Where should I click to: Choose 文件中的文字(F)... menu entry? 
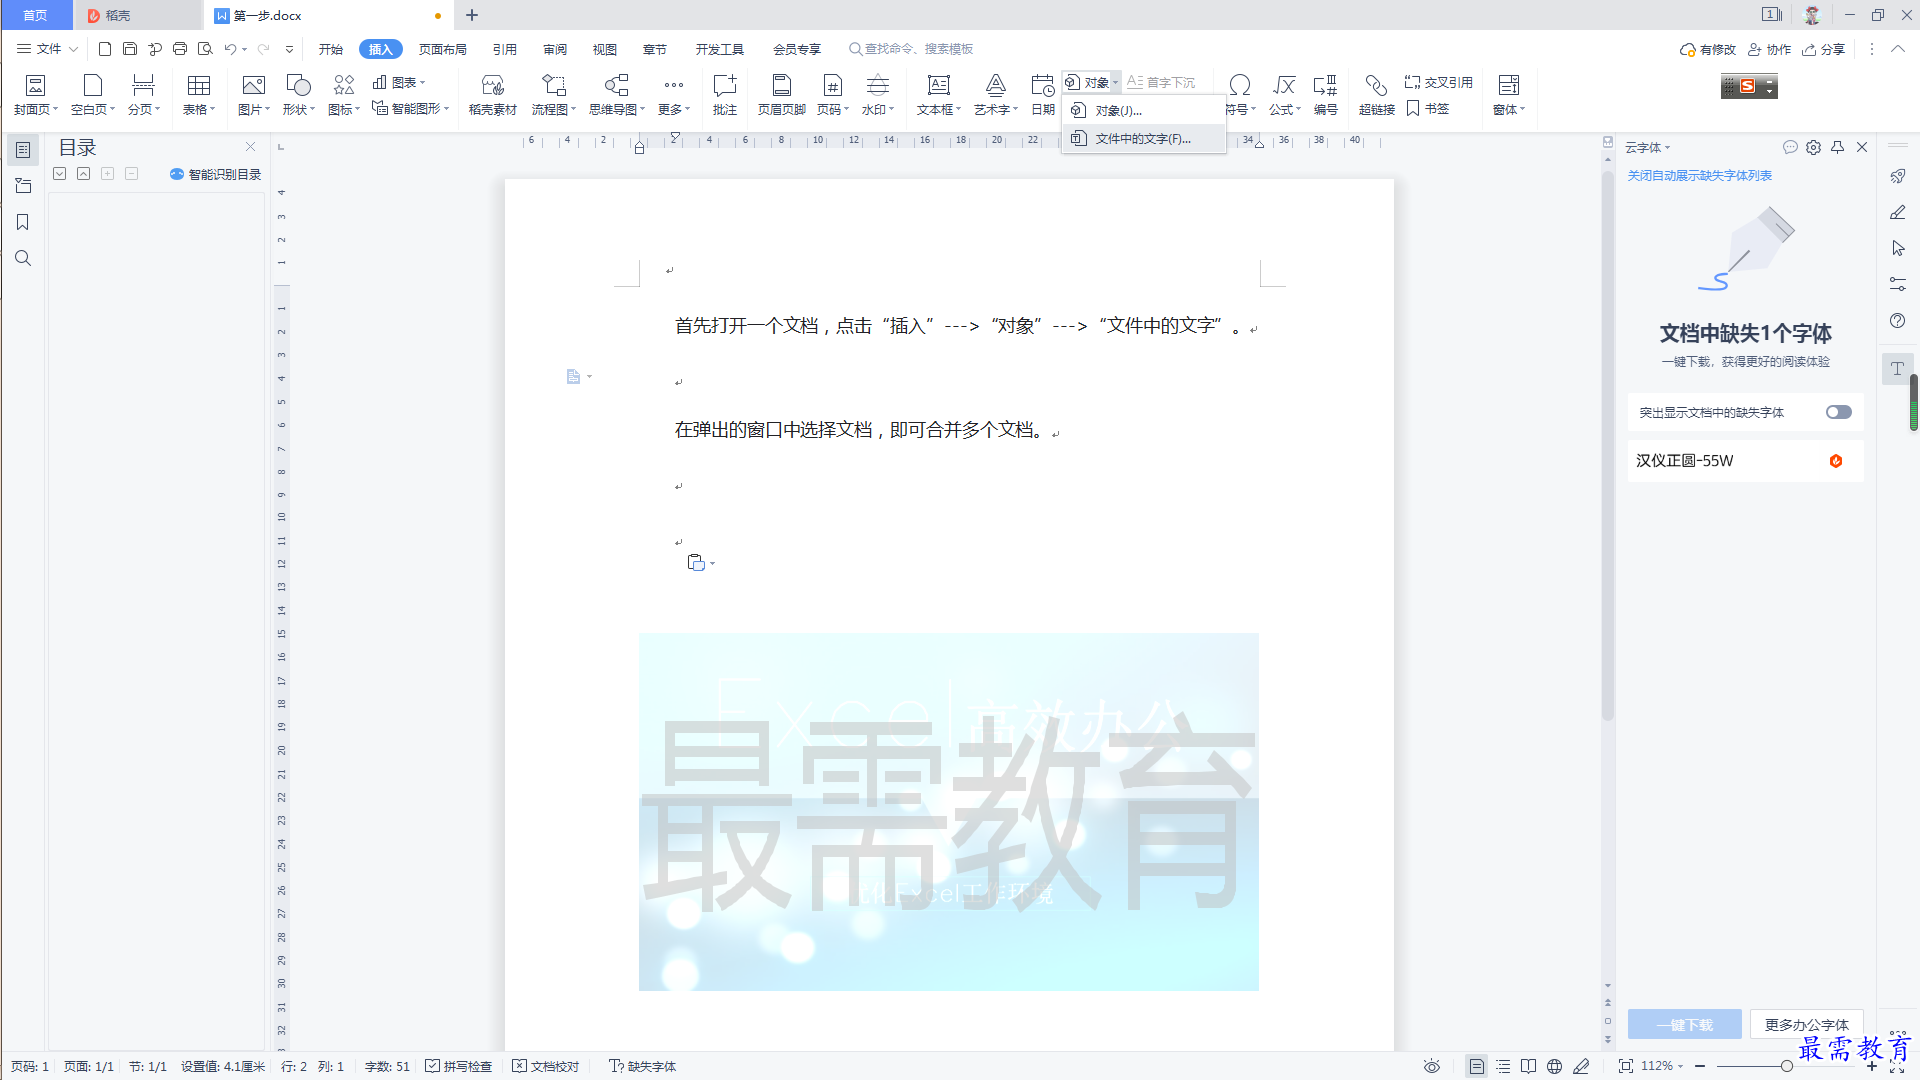1144,138
